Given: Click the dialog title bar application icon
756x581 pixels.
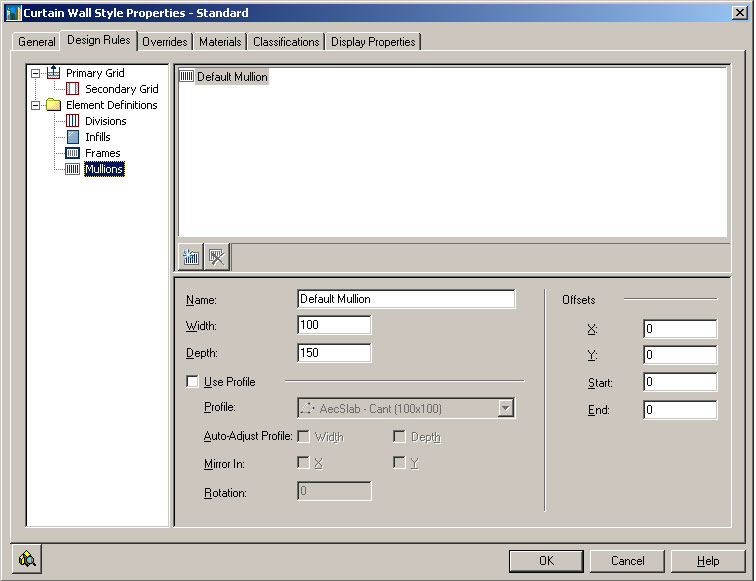Looking at the screenshot, I should (13, 13).
